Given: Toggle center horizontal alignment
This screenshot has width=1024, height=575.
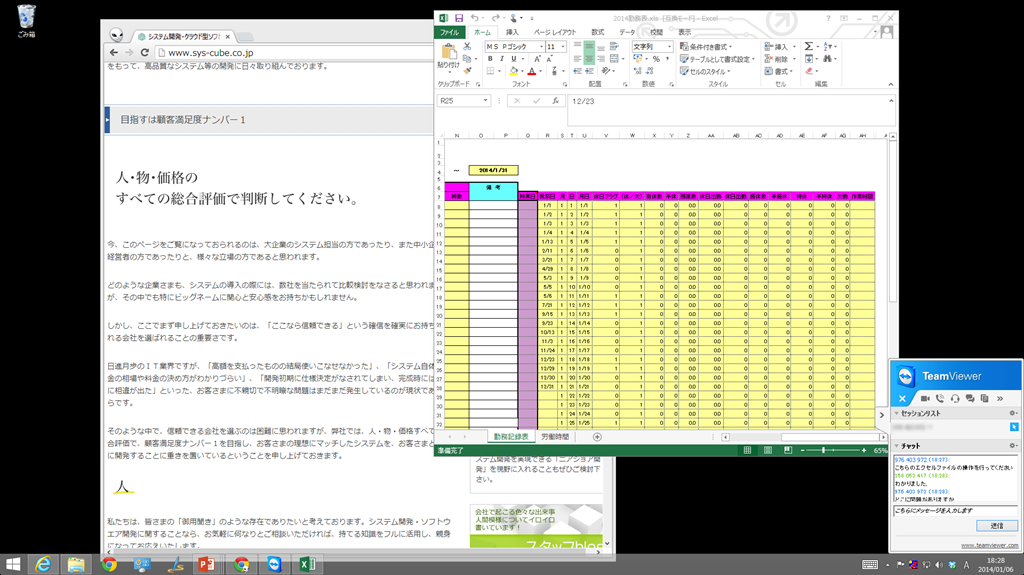Looking at the screenshot, I should (589, 58).
